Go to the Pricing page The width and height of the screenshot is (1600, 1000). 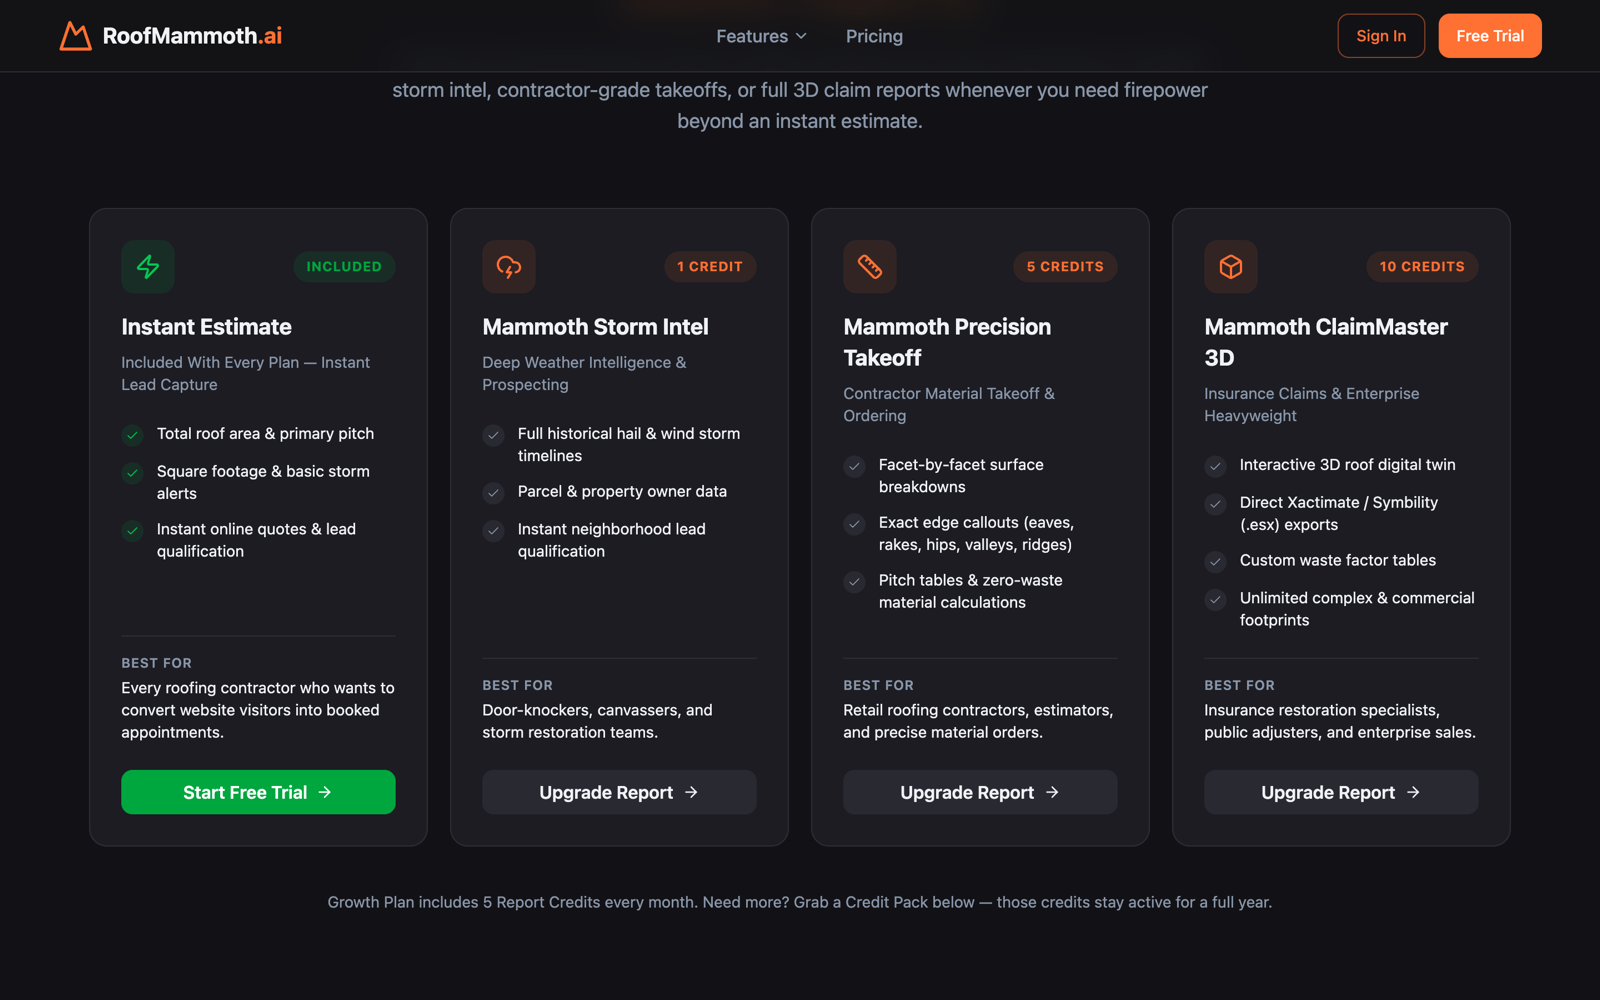tap(874, 36)
